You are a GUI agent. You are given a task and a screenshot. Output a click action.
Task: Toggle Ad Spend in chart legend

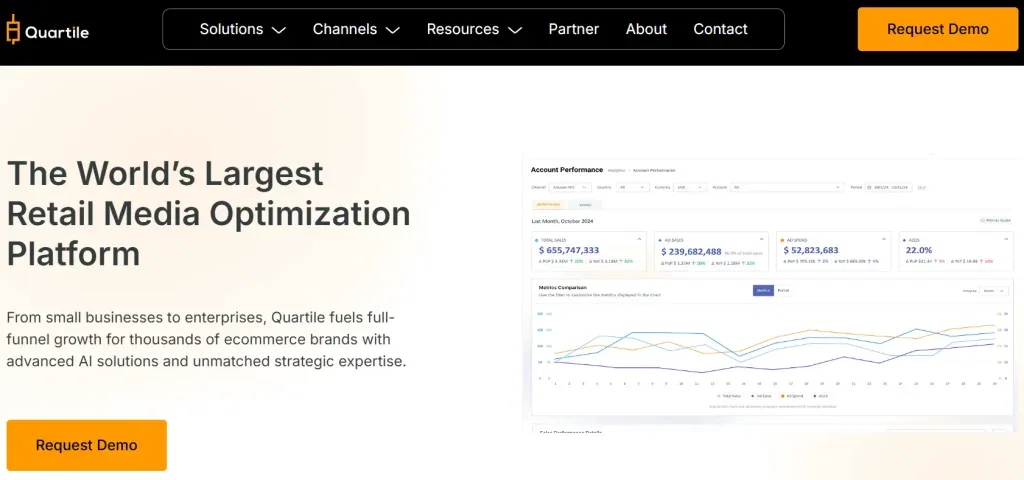tap(792, 396)
